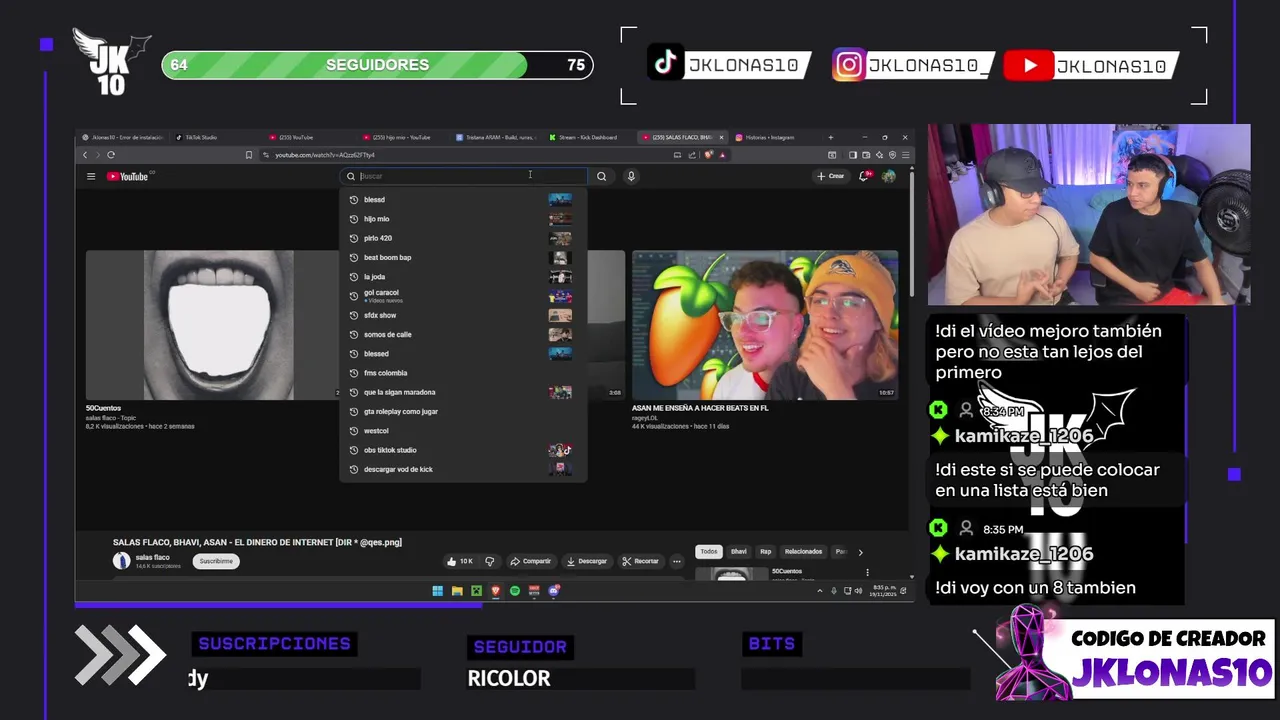
Task: Open Brave browser from the taskbar
Action: click(x=495, y=591)
